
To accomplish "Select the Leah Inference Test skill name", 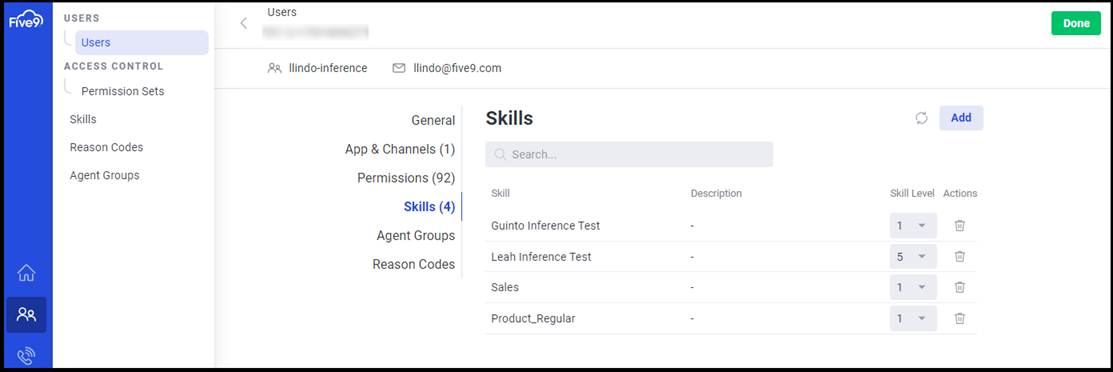I will coord(541,256).
